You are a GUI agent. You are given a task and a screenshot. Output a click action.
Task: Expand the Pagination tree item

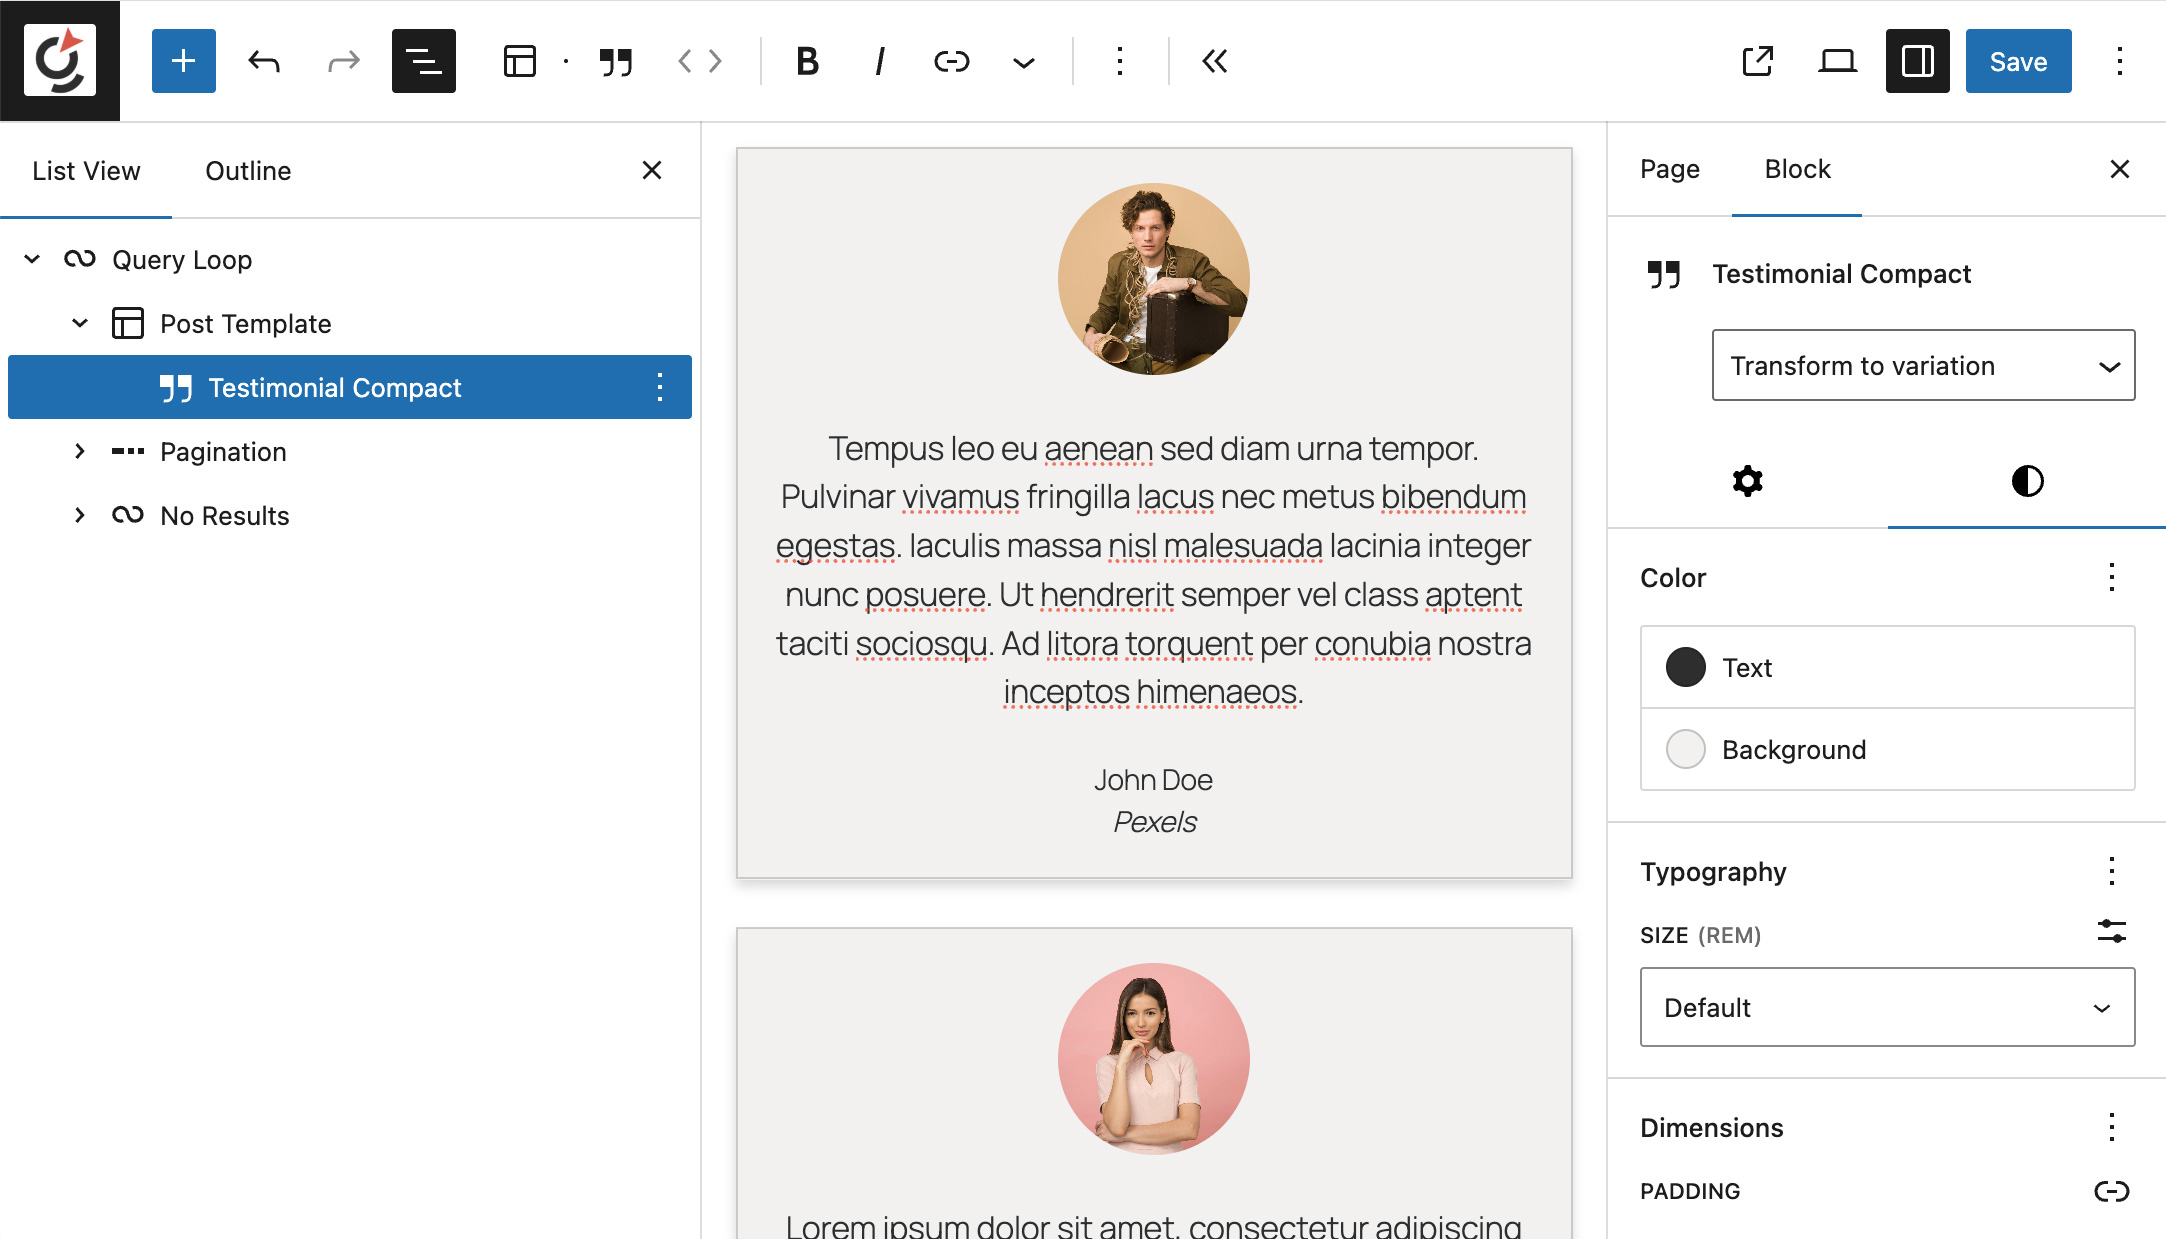[x=80, y=452]
